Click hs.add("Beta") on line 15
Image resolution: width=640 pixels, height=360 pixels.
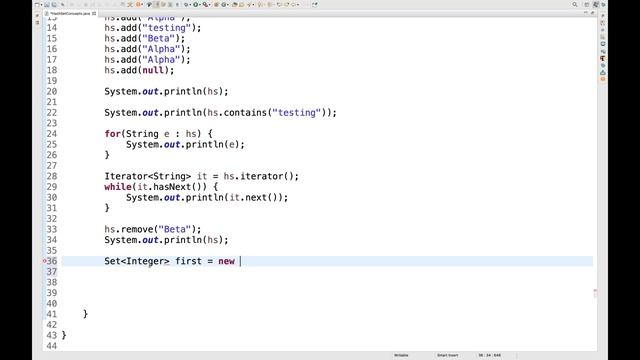click(144, 38)
